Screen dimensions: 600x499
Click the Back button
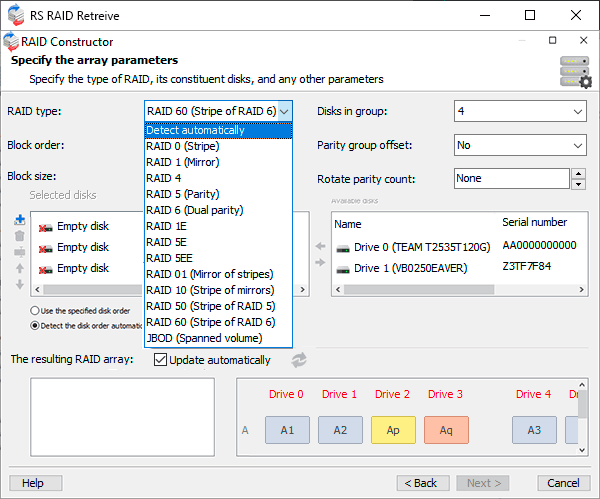(x=424, y=483)
